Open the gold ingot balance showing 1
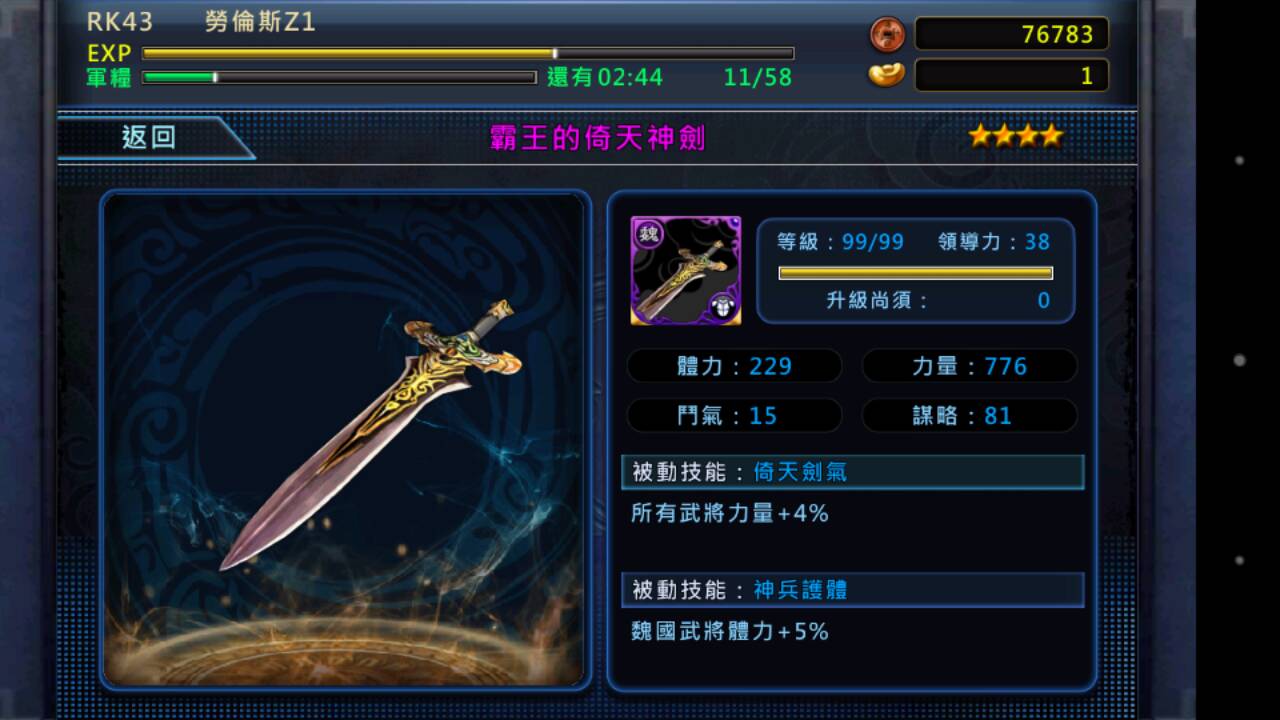 pyautogui.click(x=1011, y=75)
